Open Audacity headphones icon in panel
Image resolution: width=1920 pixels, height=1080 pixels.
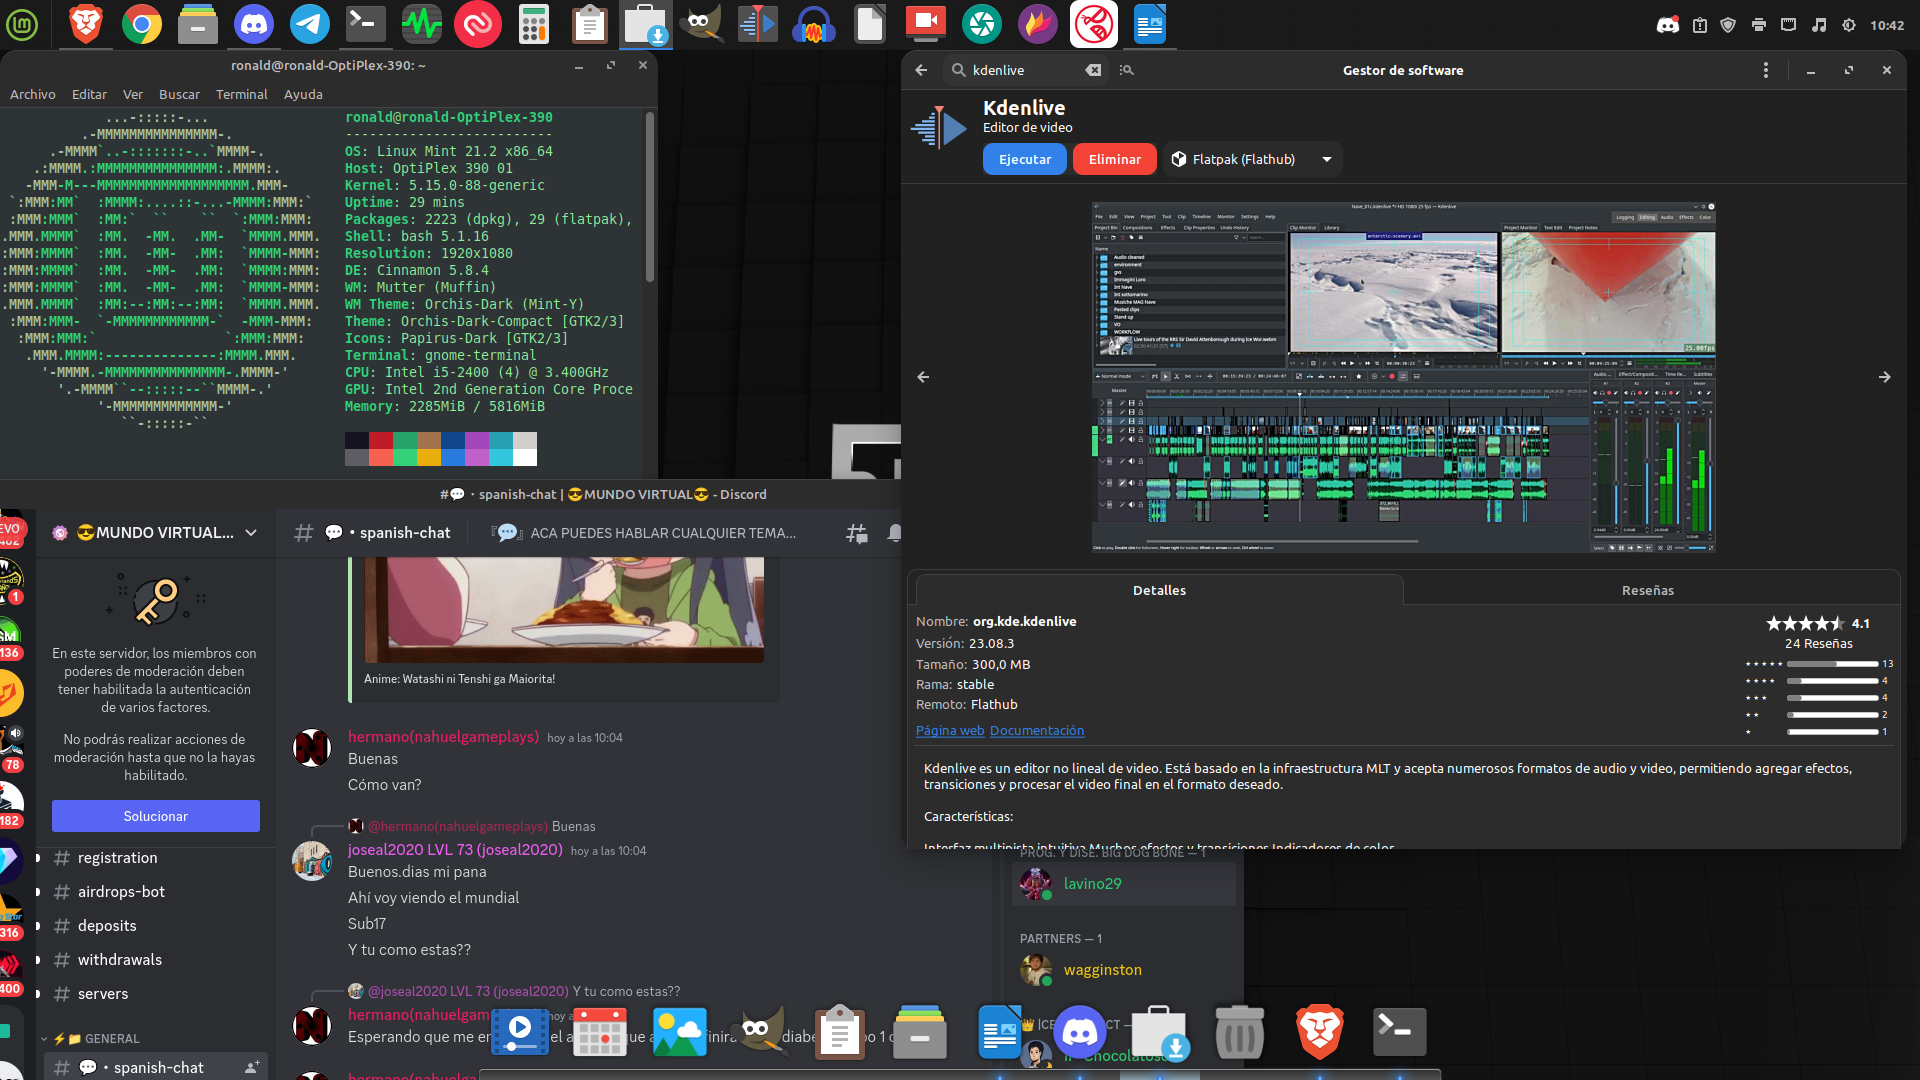point(814,24)
